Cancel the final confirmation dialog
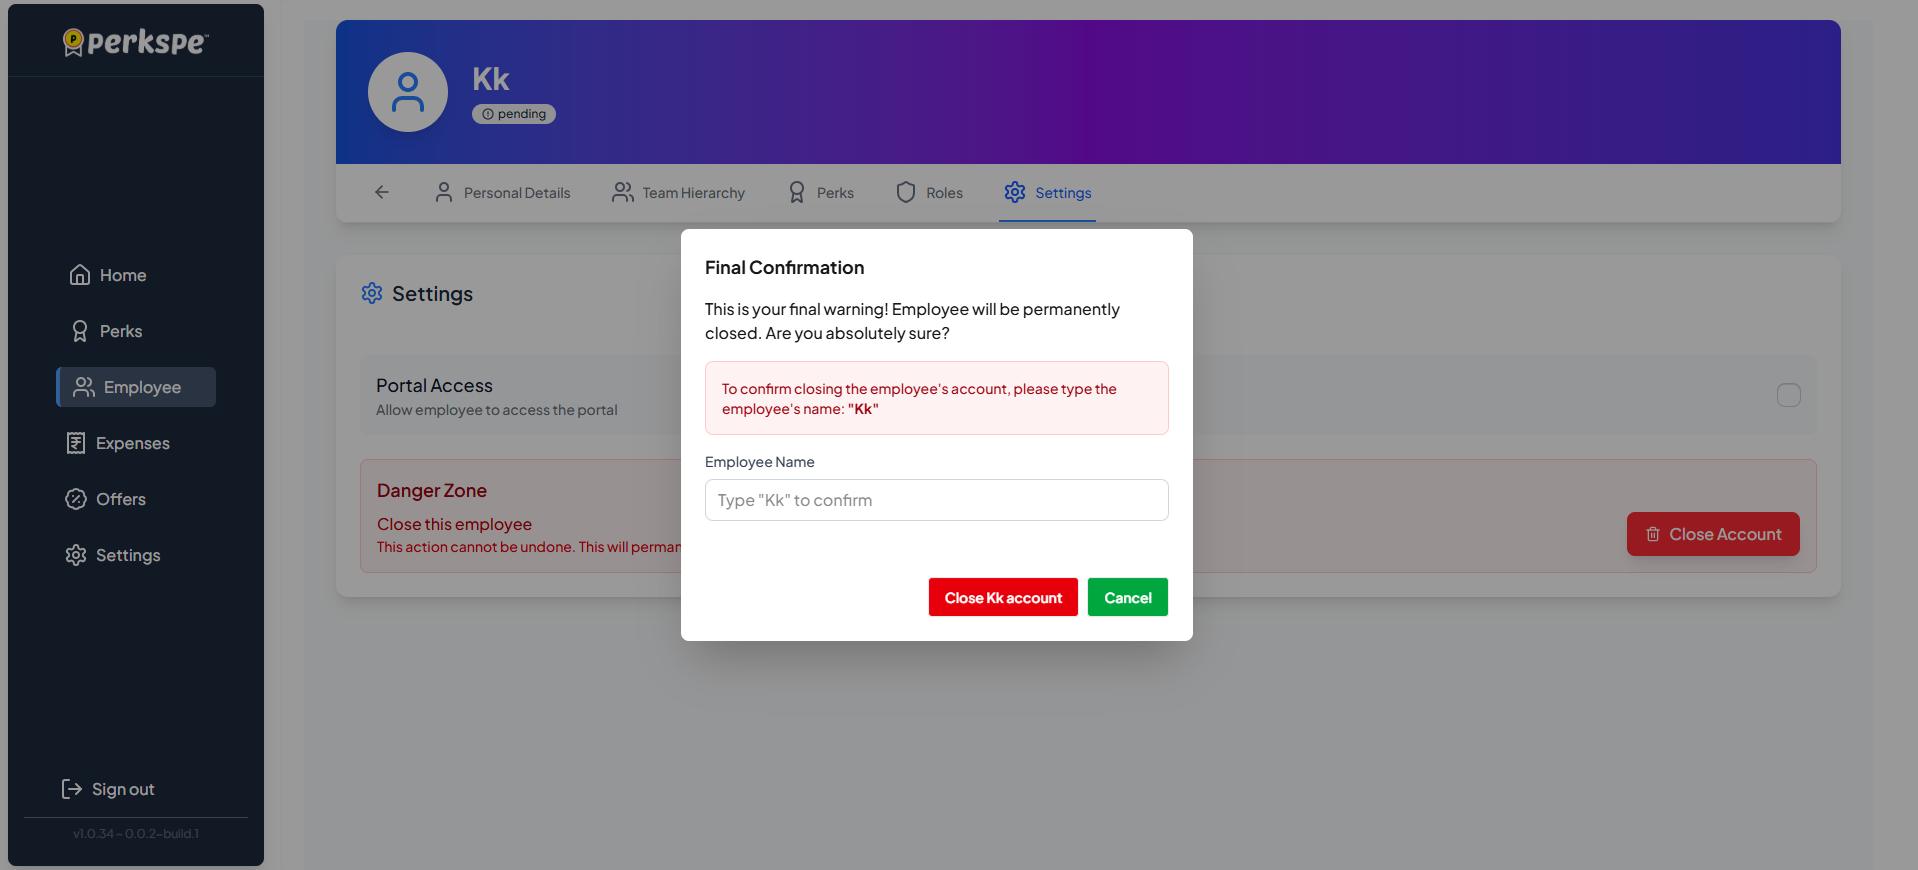Viewport: 1918px width, 870px height. tap(1127, 597)
